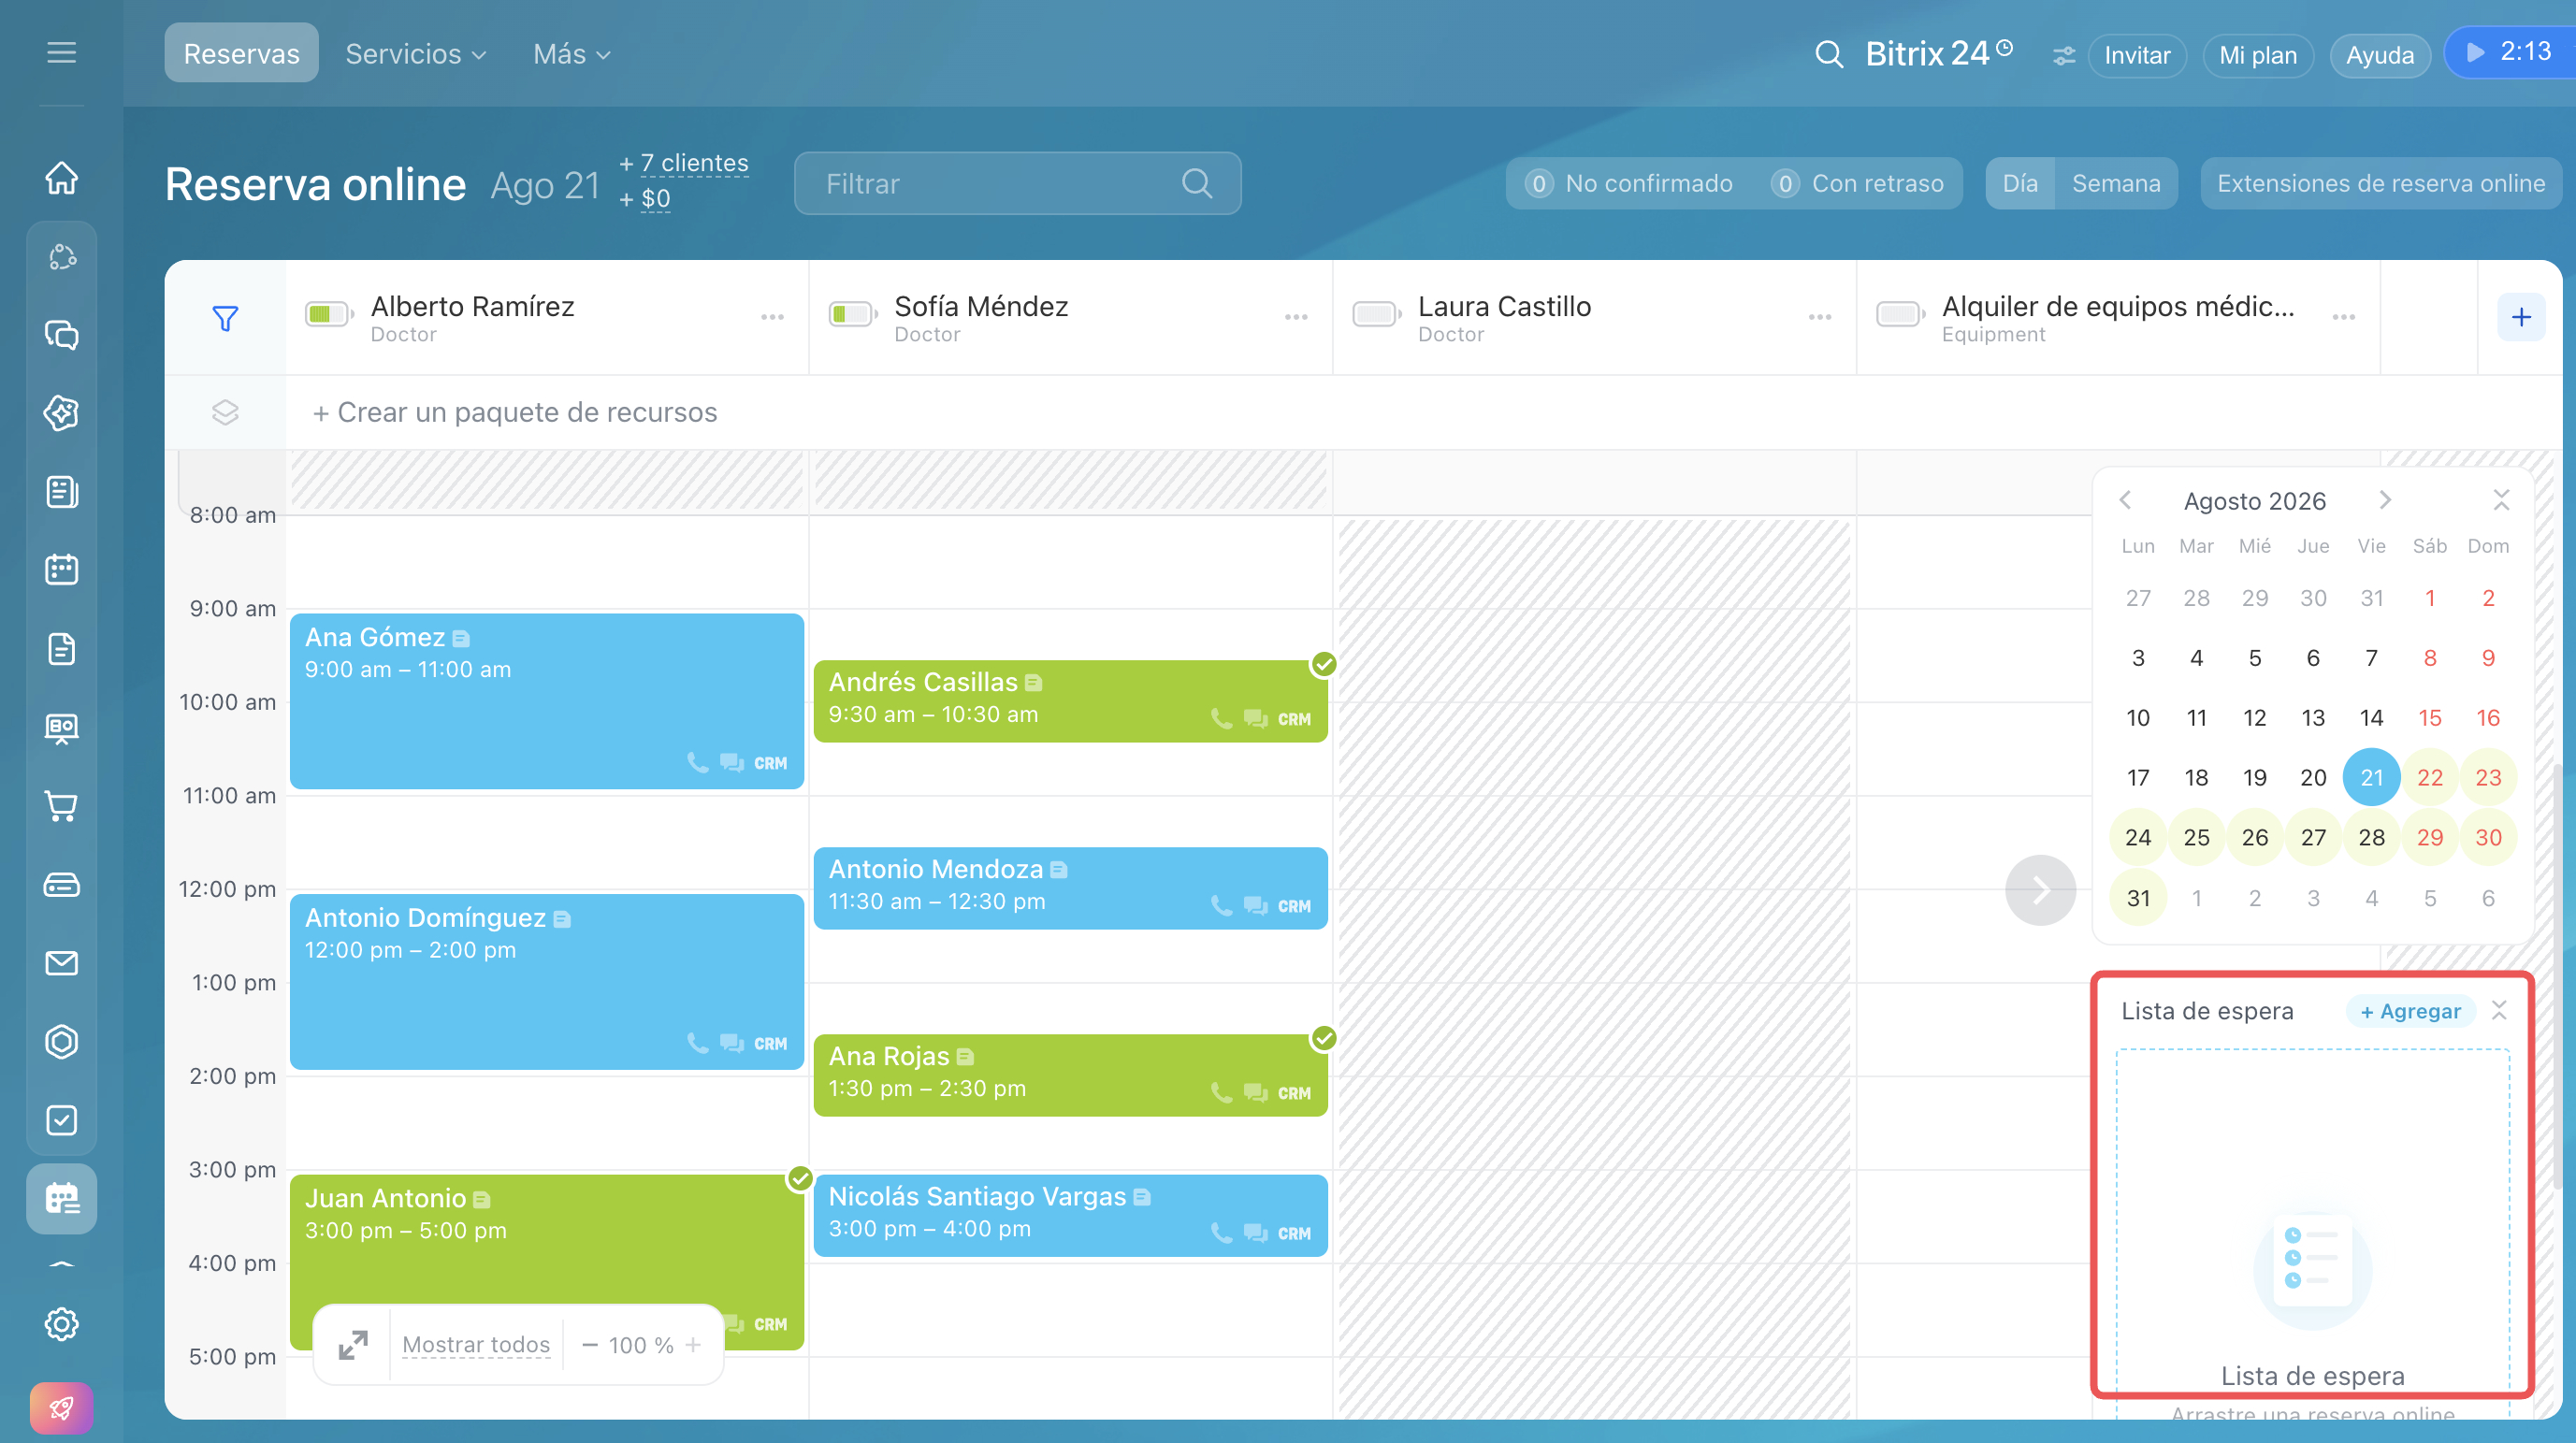
Task: Open the online store cart icon
Action: pyautogui.click(x=61, y=806)
